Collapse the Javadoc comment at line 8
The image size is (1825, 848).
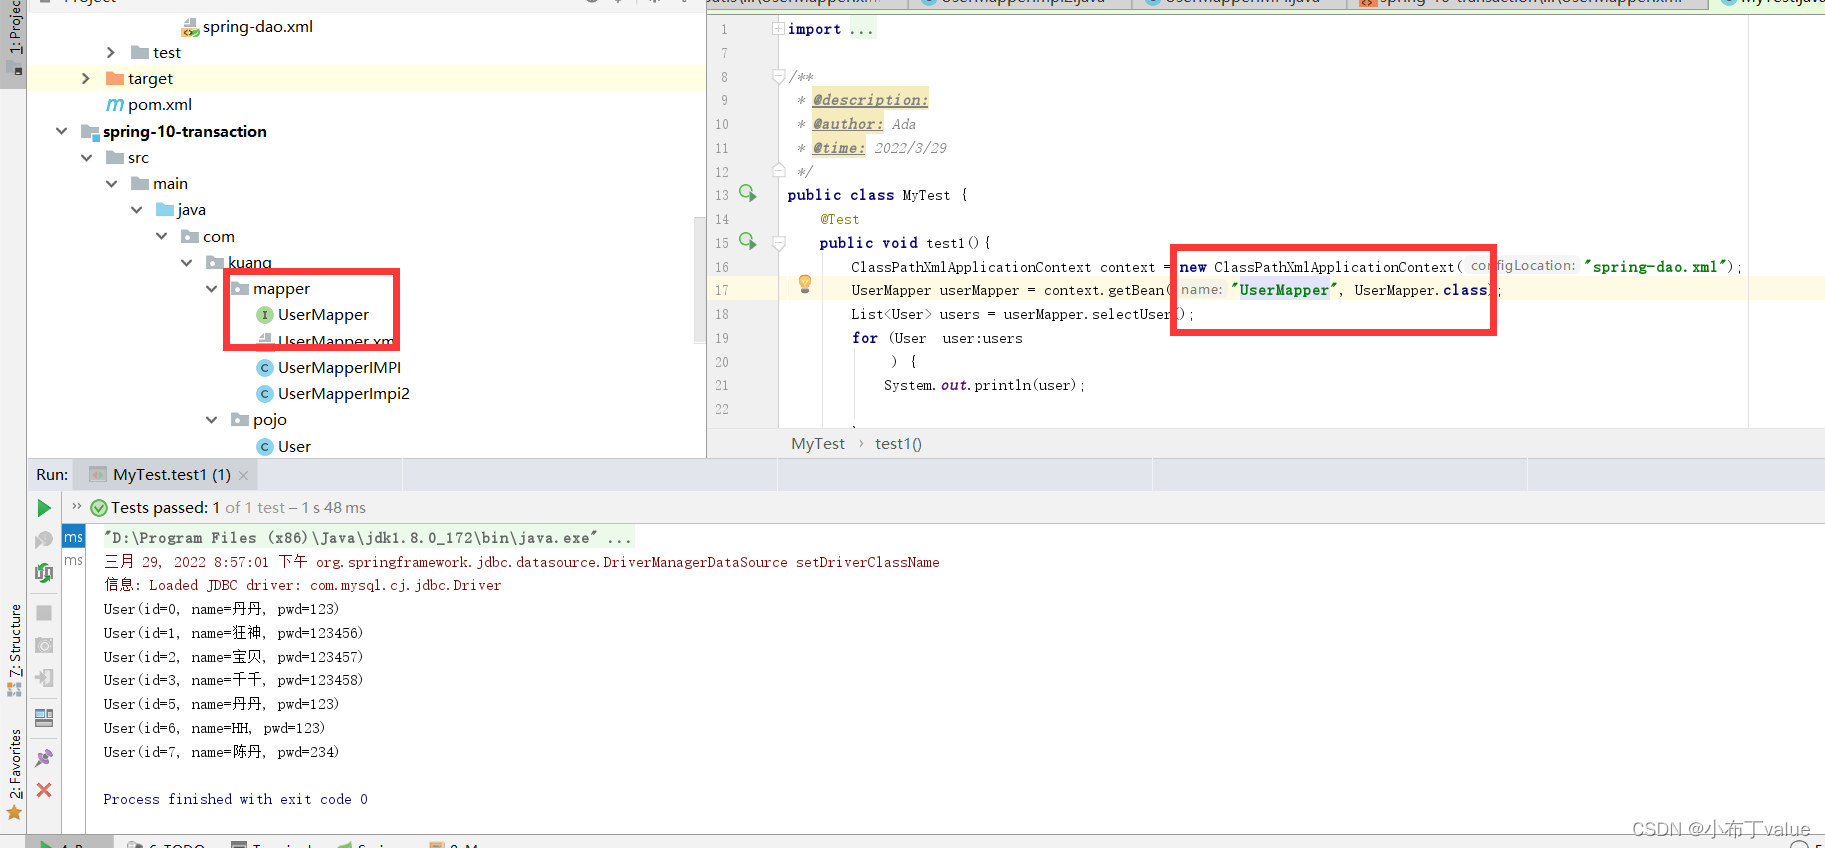coord(778,76)
